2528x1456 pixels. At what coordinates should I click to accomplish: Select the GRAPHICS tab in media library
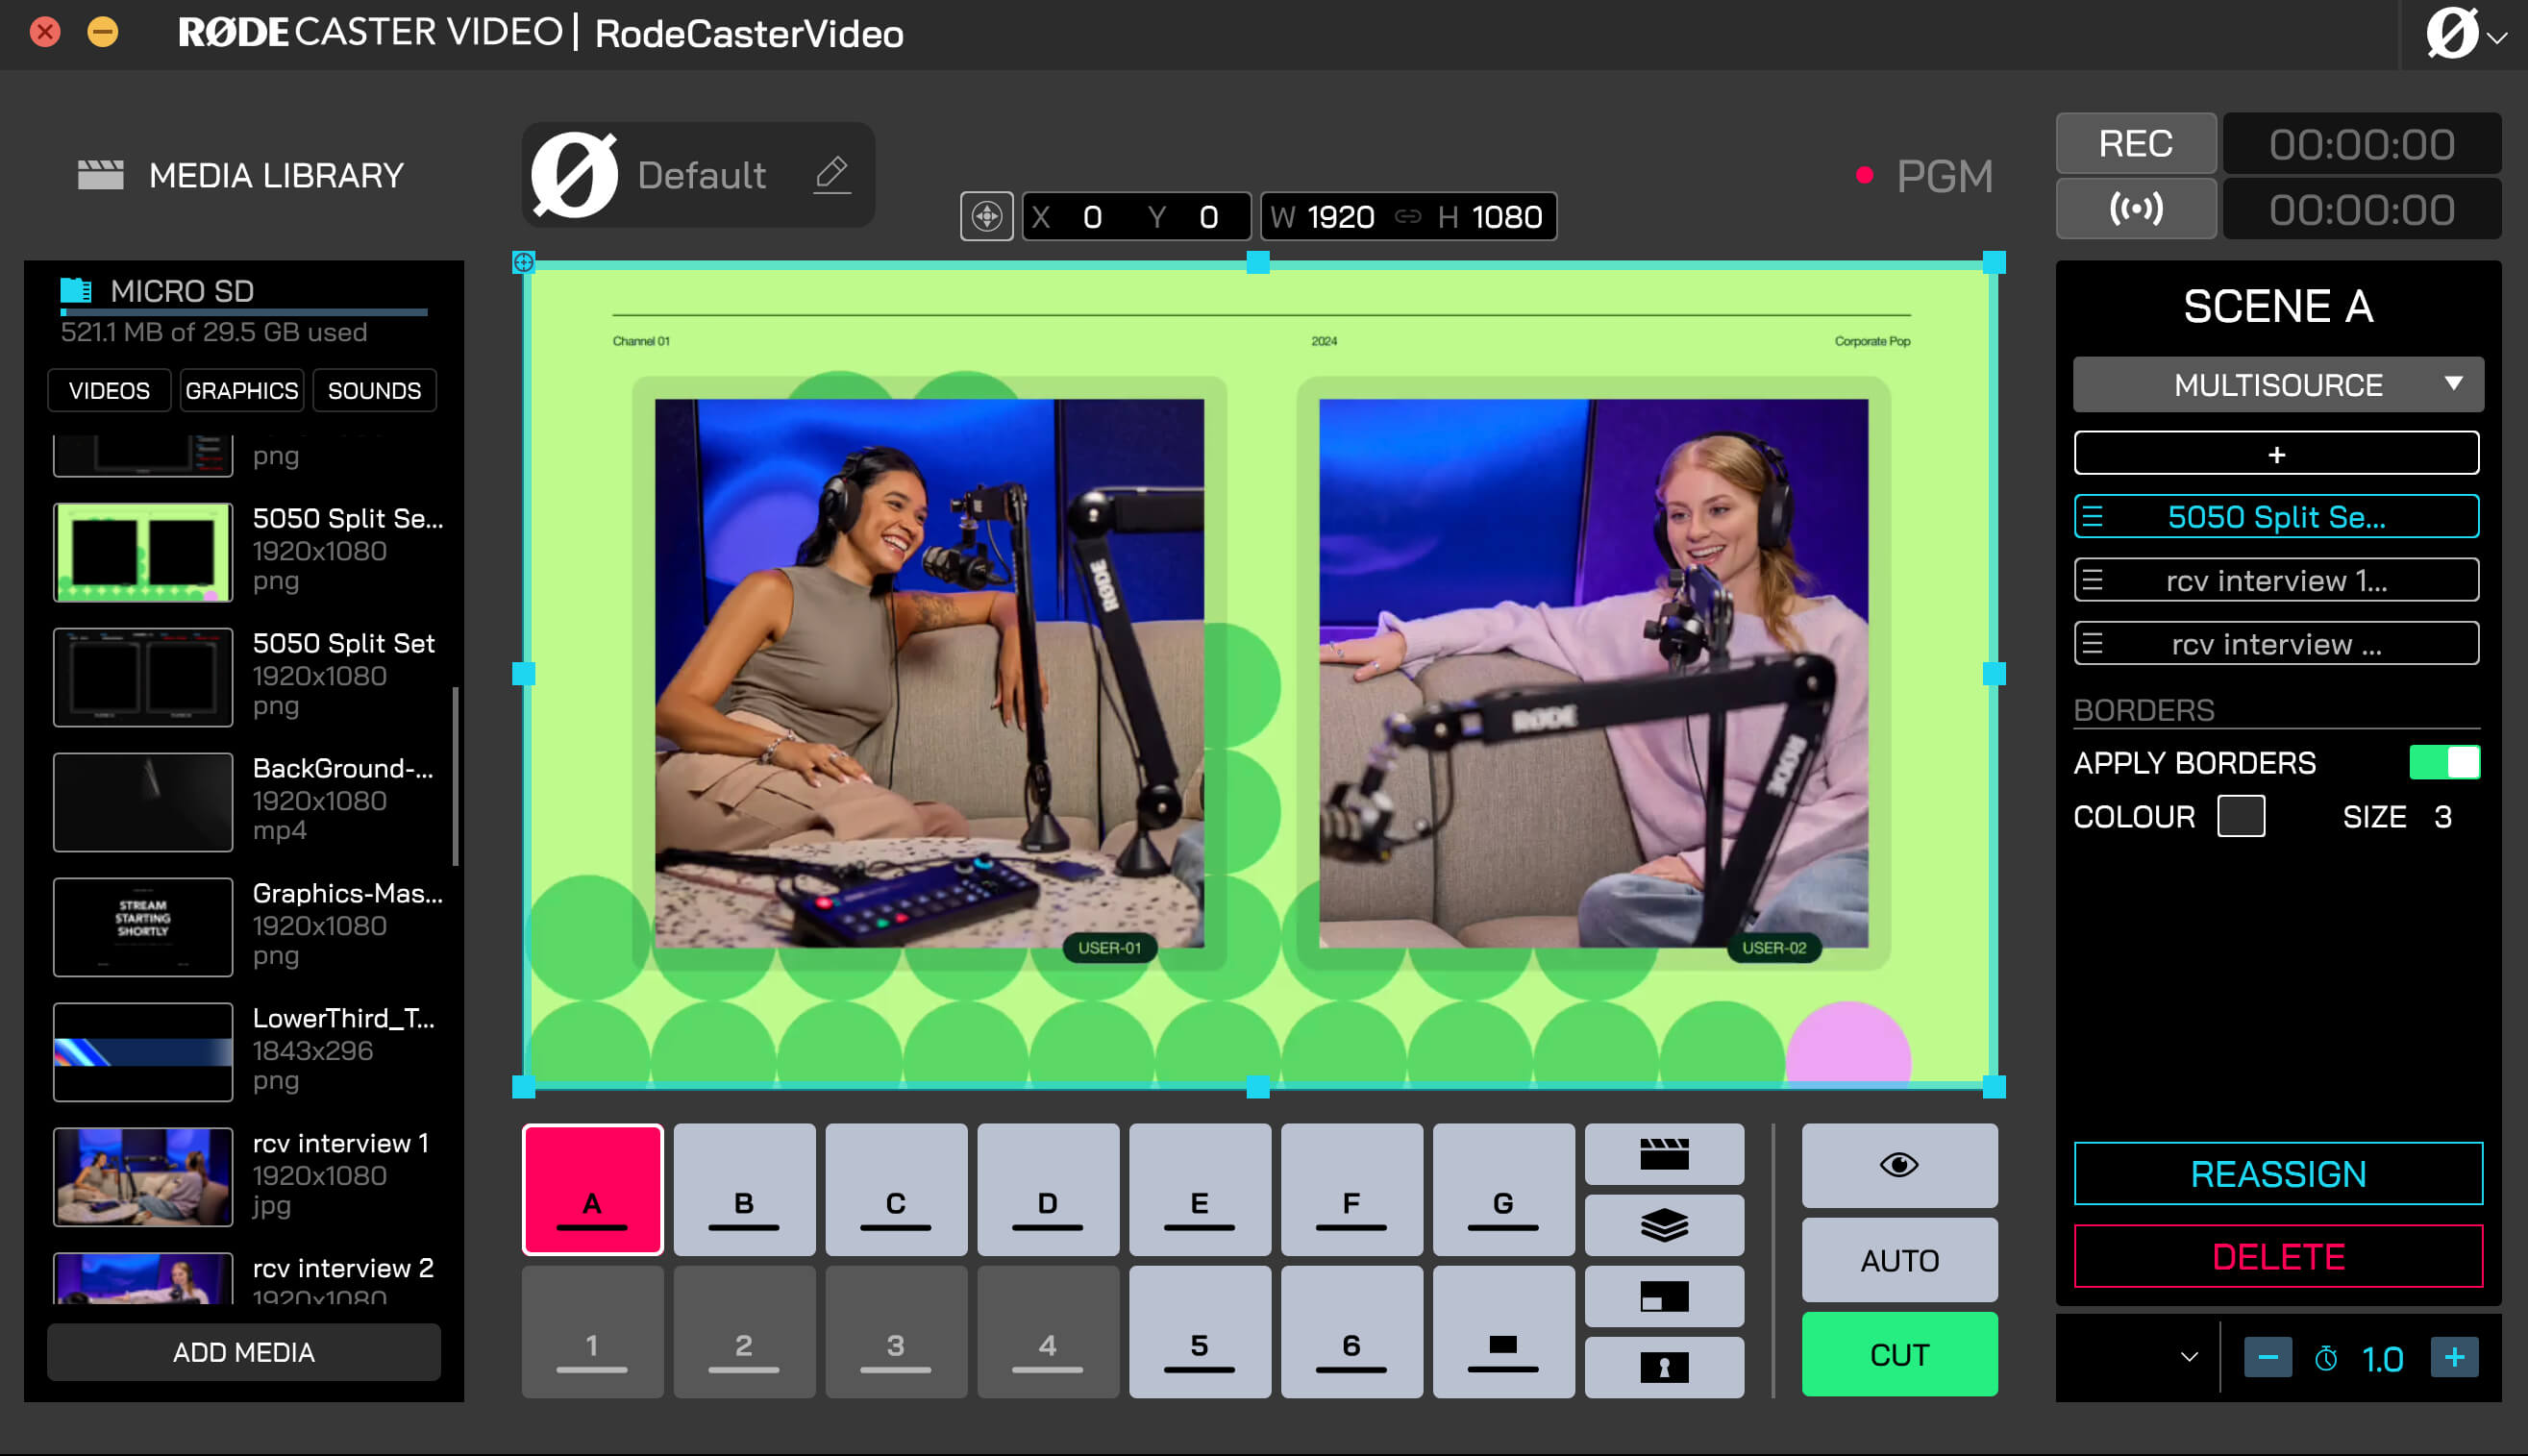point(241,390)
